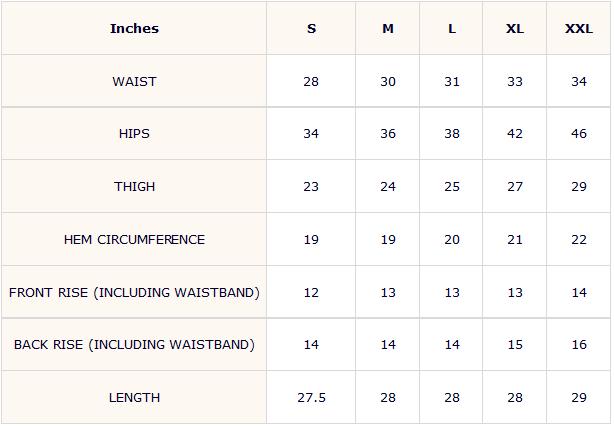Click the LENGTH row label

134,398
